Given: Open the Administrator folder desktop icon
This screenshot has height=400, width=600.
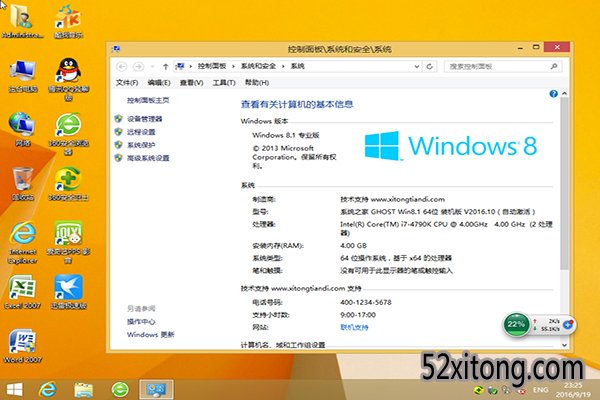Looking at the screenshot, I should click(22, 19).
